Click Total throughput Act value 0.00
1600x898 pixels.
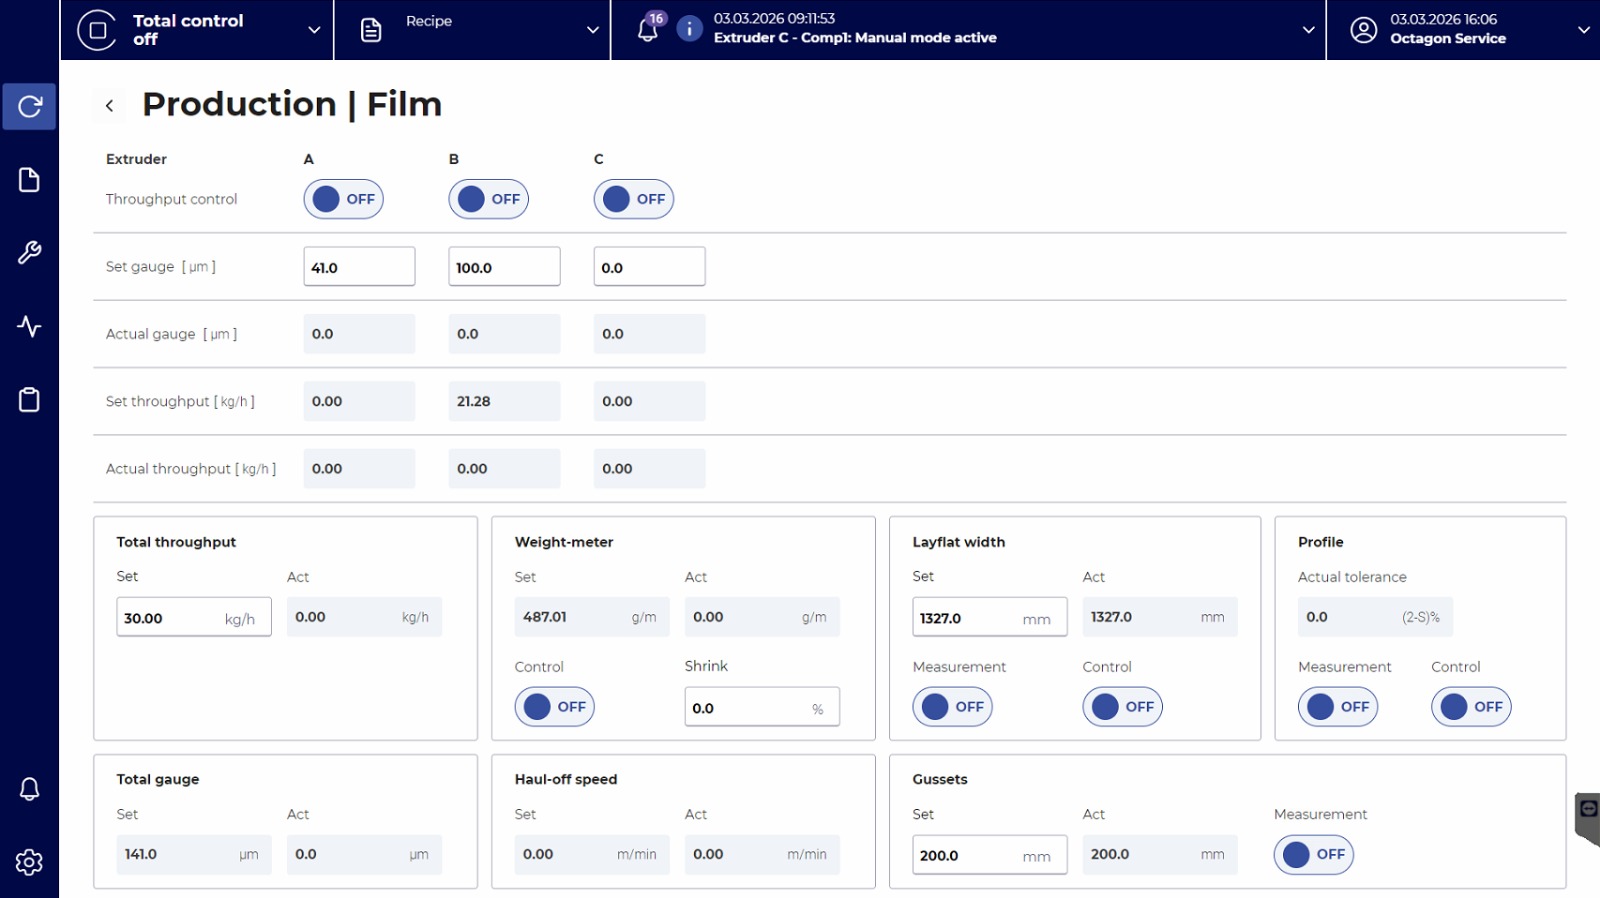click(364, 617)
